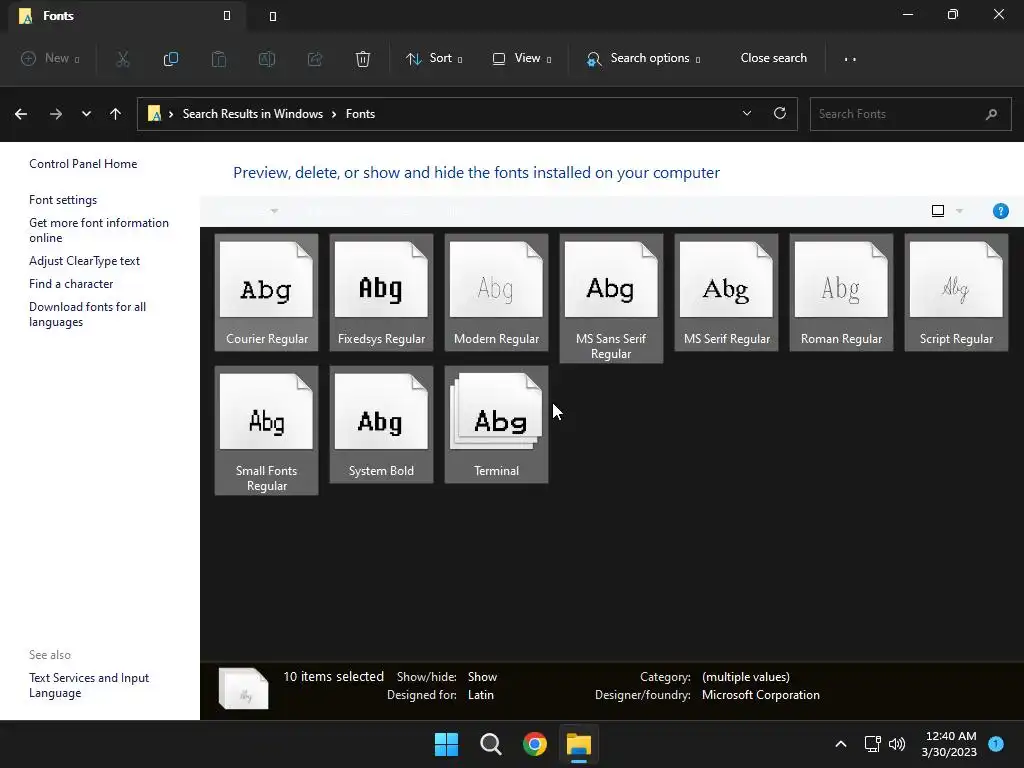Image resolution: width=1024 pixels, height=768 pixels.
Task: Delete selected fonts with trash icon
Action: [x=362, y=59]
